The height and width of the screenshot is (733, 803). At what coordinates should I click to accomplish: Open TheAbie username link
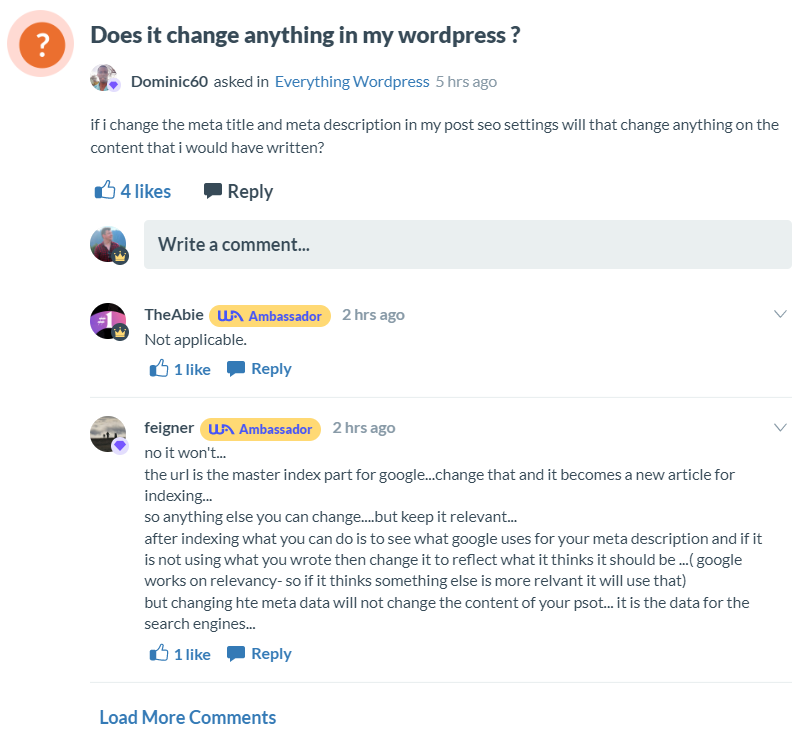(174, 315)
